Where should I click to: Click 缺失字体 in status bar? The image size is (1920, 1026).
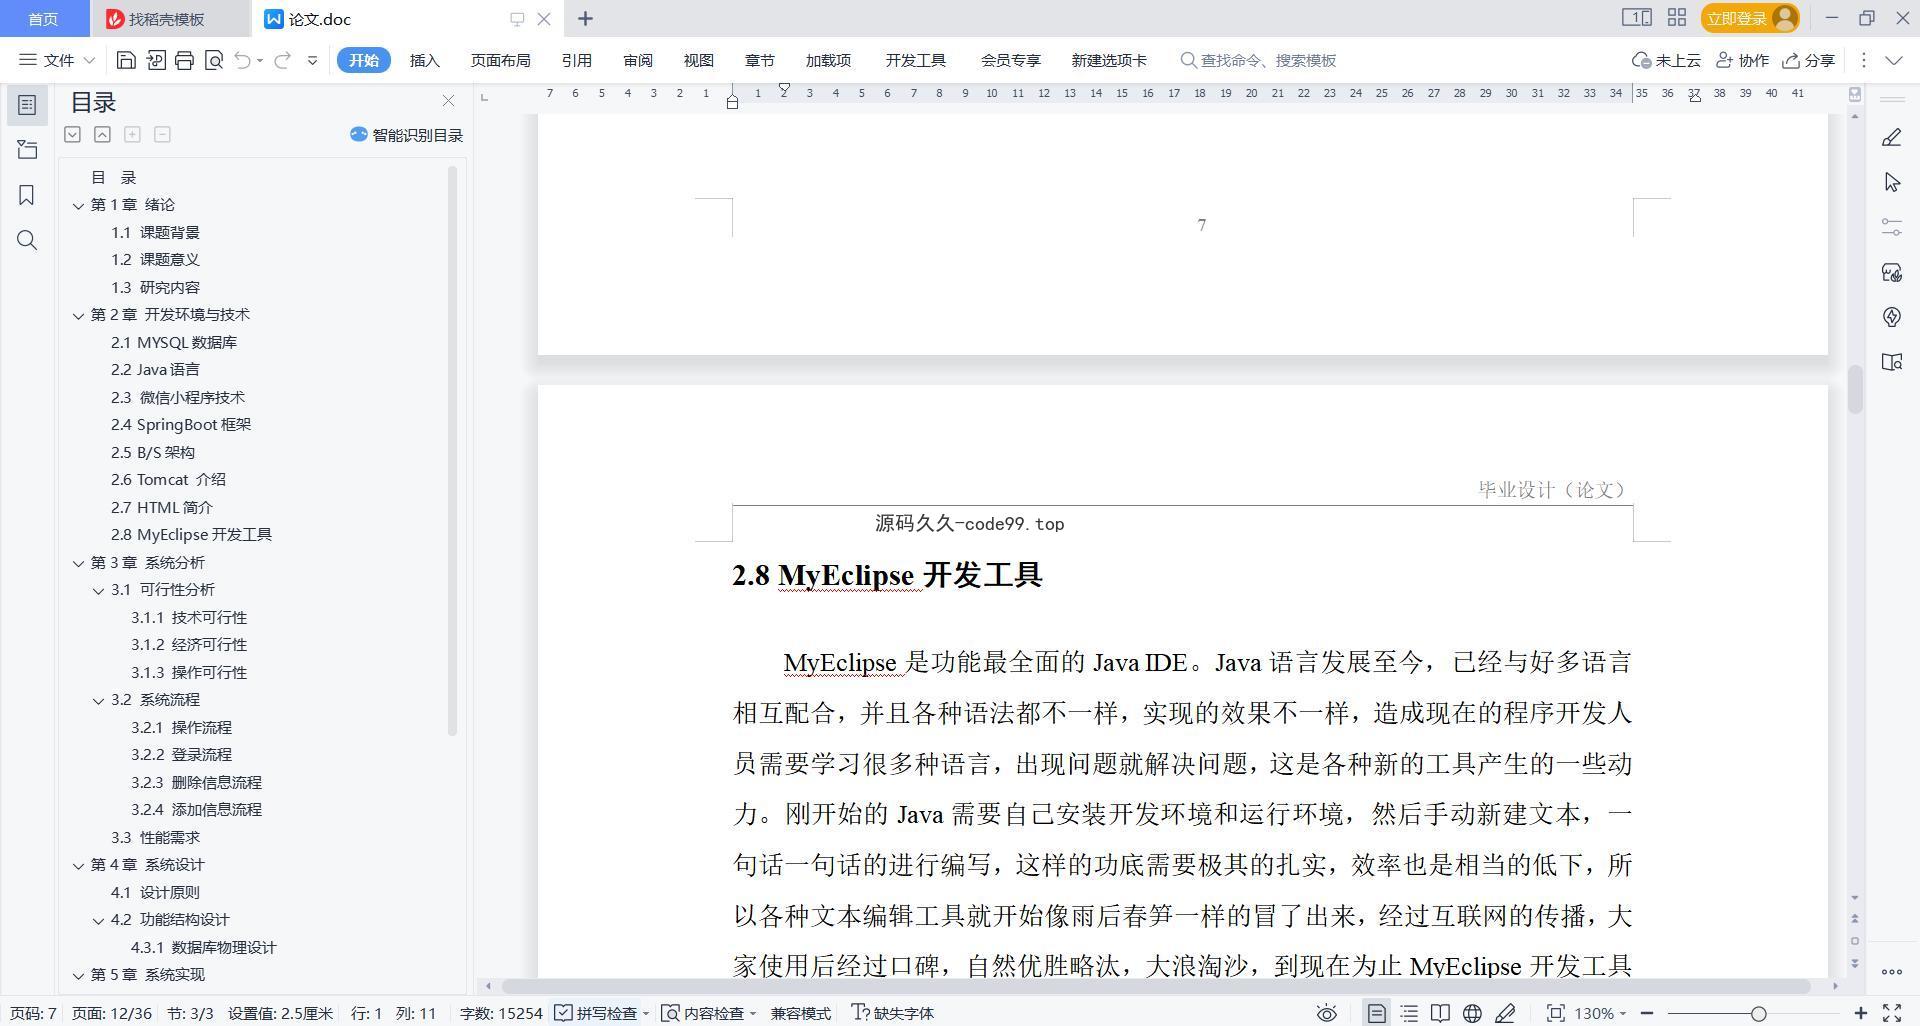[x=892, y=1013]
